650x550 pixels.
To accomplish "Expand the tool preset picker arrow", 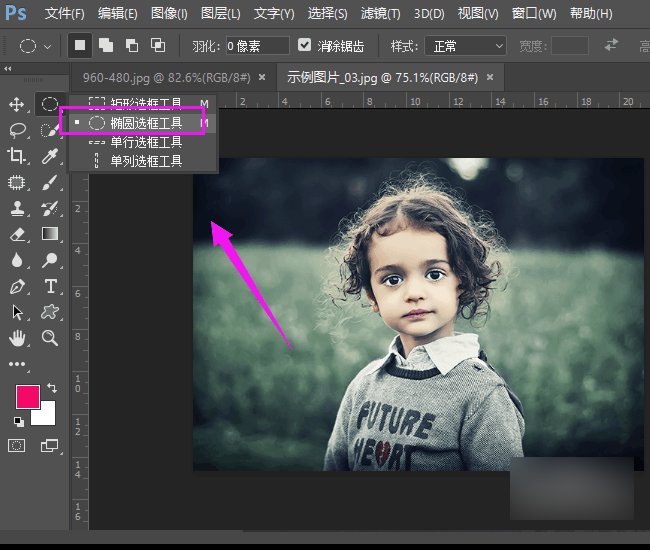I will [47, 47].
